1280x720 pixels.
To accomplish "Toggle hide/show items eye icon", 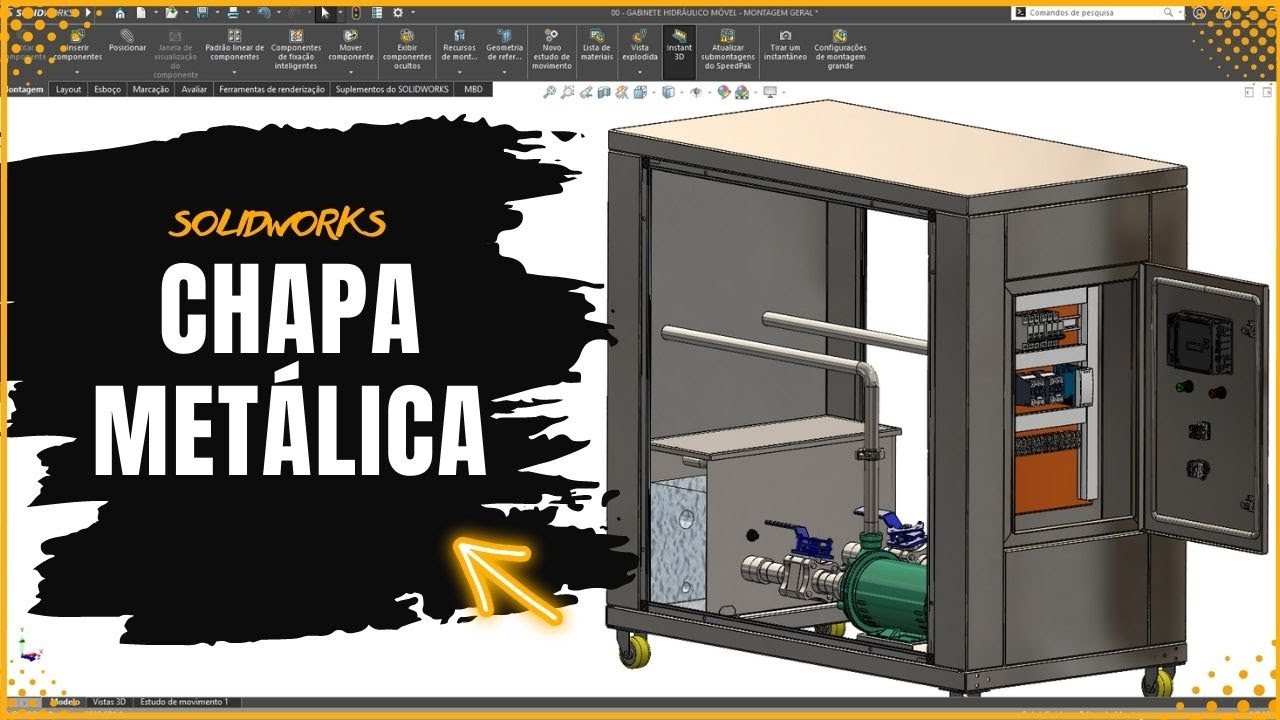I will pyautogui.click(x=696, y=92).
